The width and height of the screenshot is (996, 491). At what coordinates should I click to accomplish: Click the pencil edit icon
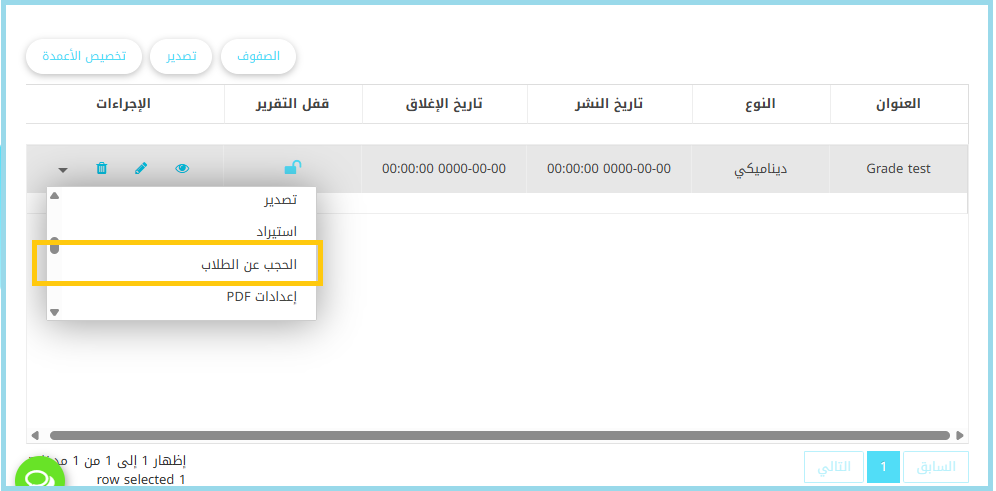141,169
